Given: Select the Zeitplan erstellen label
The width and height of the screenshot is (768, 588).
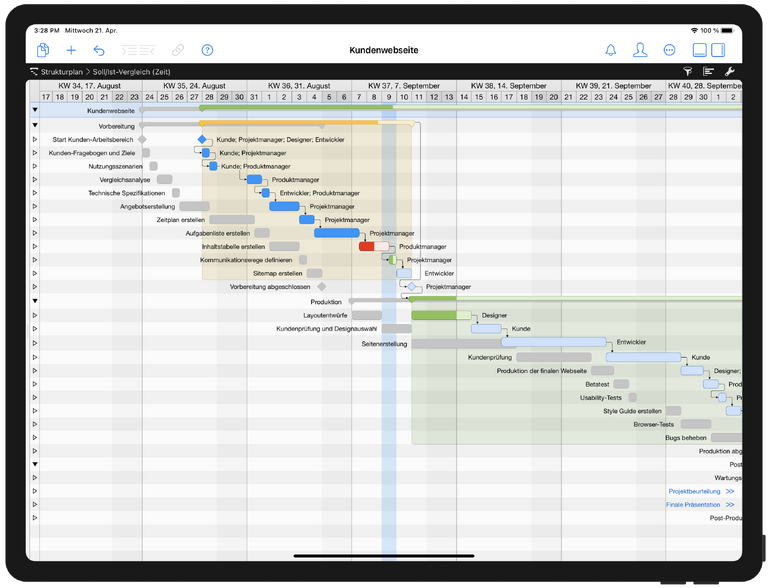Looking at the screenshot, I should pos(181,220).
